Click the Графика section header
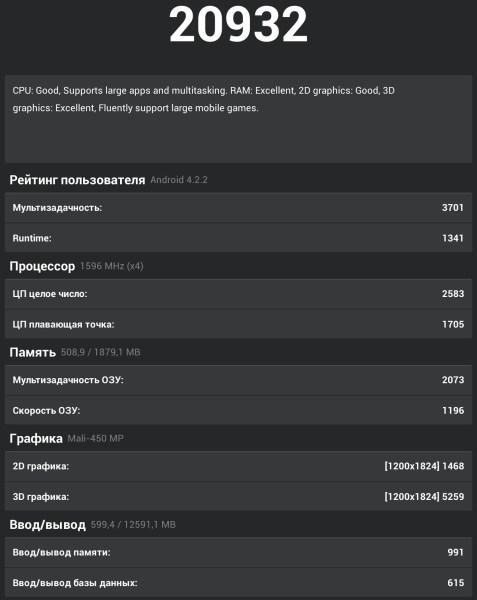The image size is (477, 600). (x=36, y=439)
